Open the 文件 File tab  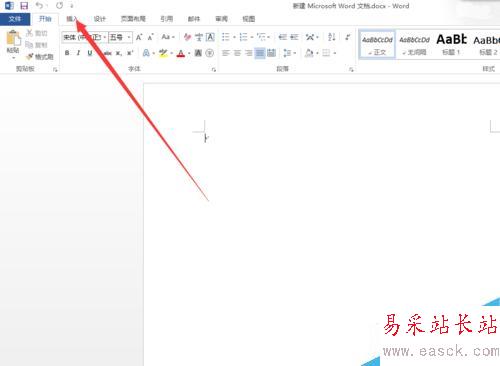pos(15,19)
